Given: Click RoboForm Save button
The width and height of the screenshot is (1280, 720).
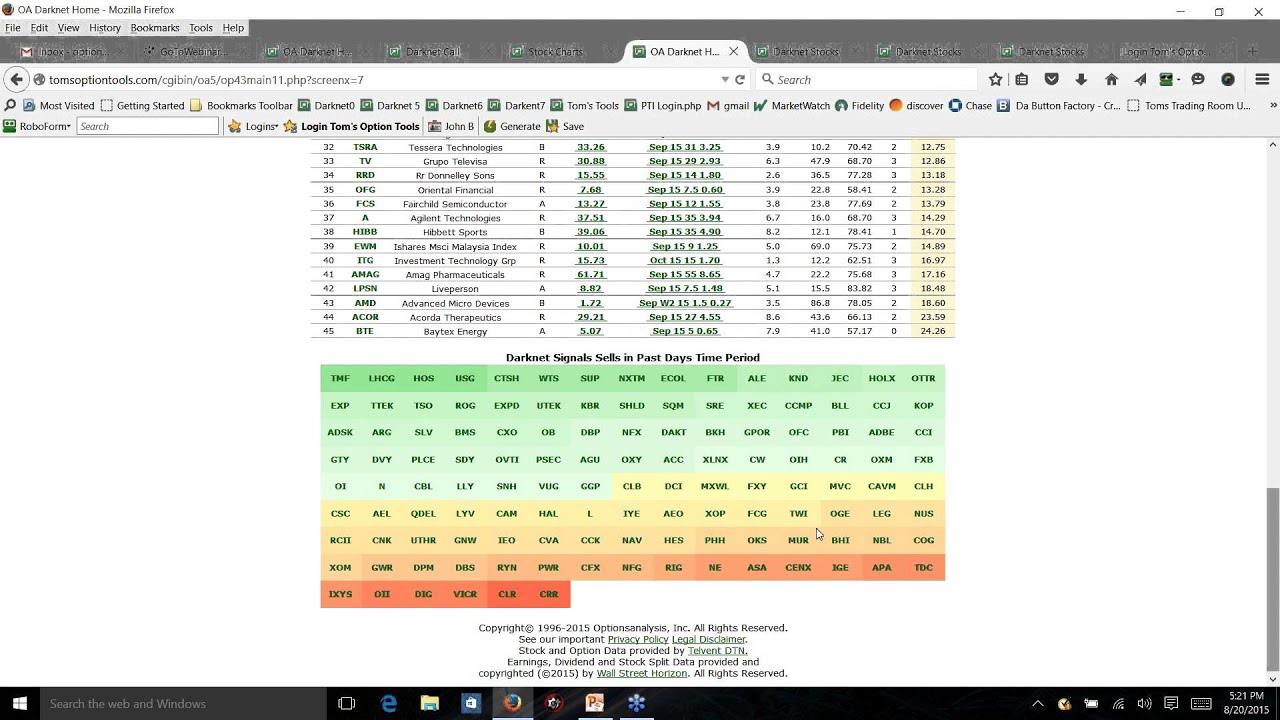Looking at the screenshot, I should click(x=565, y=126).
